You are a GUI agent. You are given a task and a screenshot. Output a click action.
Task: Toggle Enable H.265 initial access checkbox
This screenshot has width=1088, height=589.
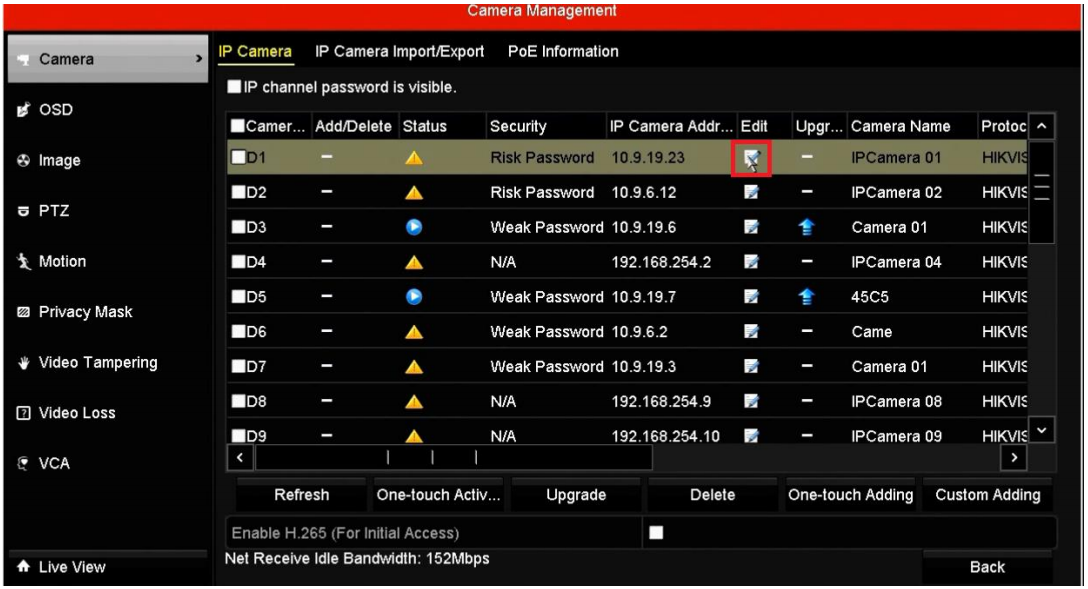[x=656, y=533]
